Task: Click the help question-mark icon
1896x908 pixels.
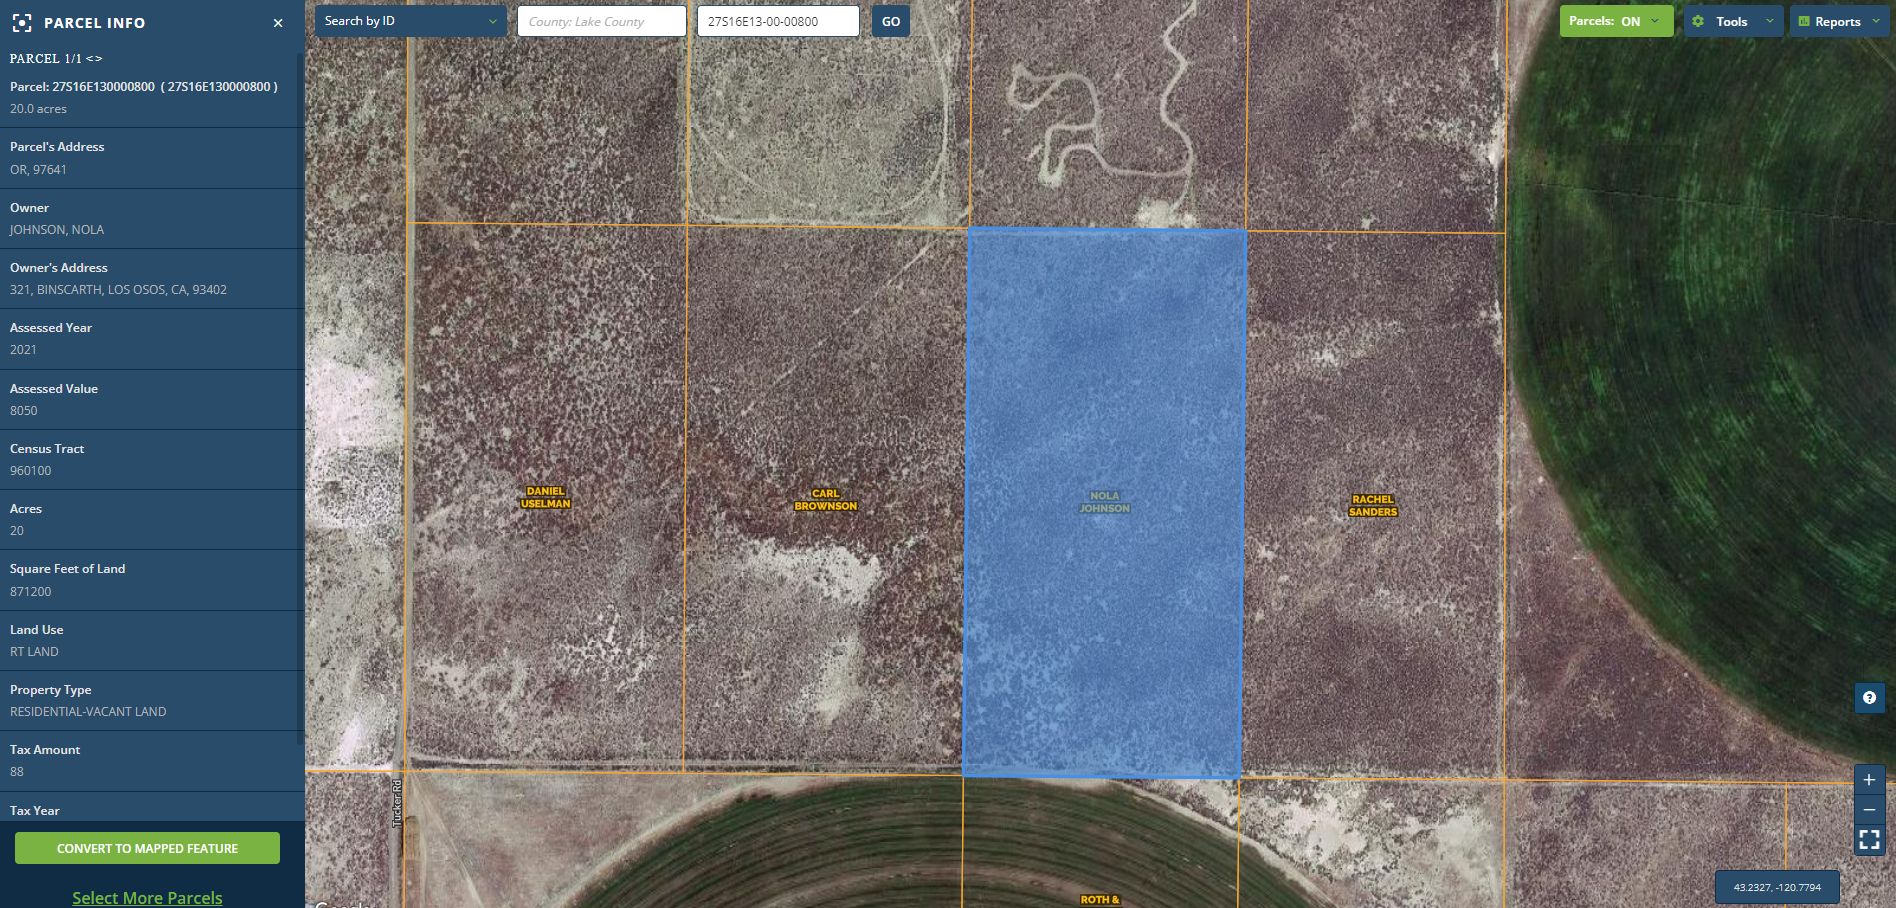Action: click(x=1869, y=698)
